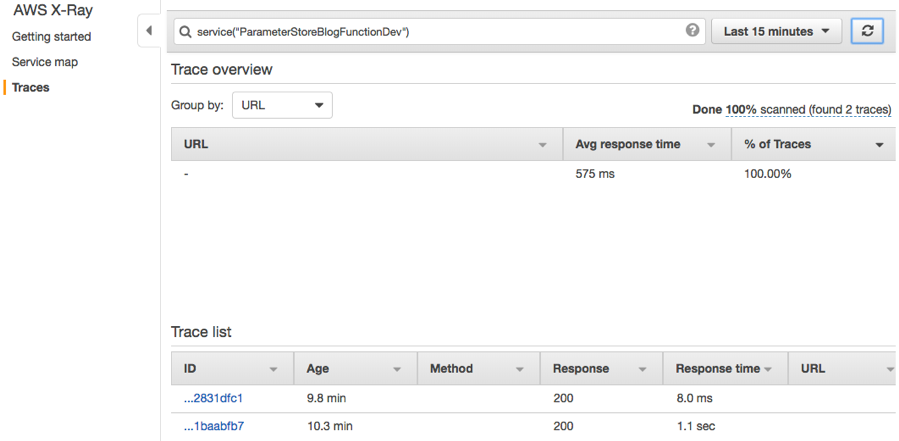Sort trace list by Response time arrow
The height and width of the screenshot is (441, 899).
767,369
